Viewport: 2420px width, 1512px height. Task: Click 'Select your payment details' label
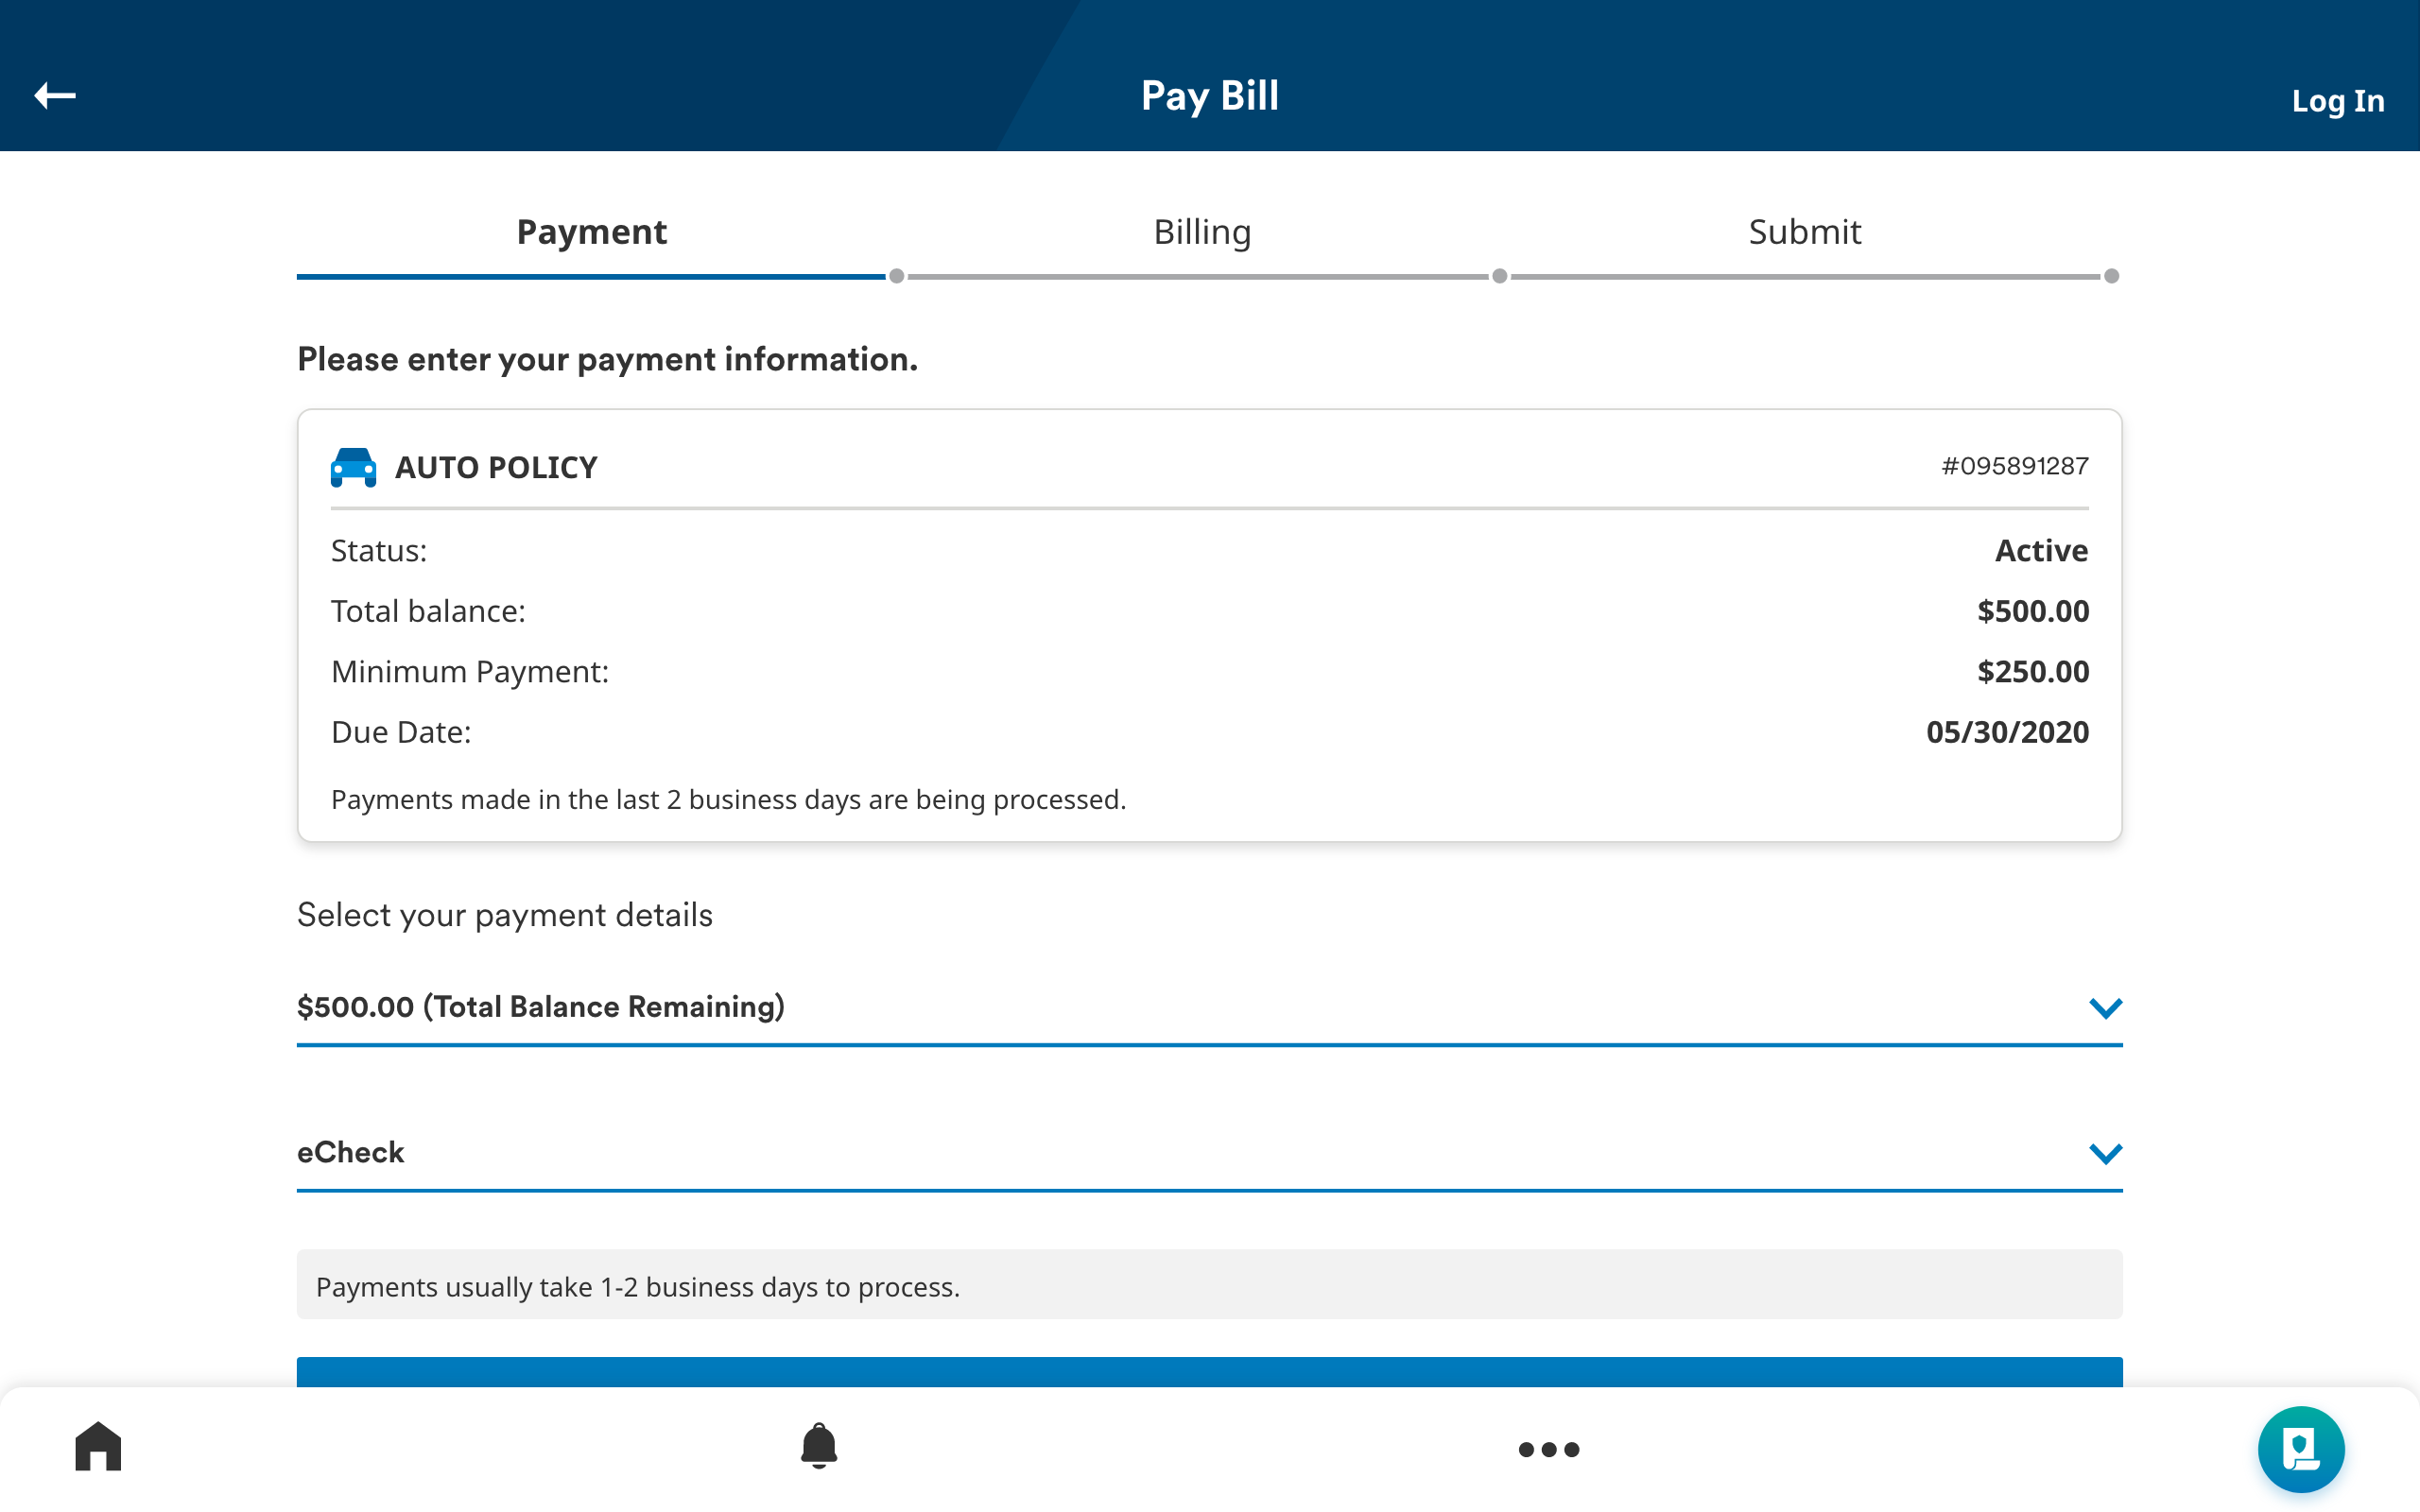tap(505, 916)
